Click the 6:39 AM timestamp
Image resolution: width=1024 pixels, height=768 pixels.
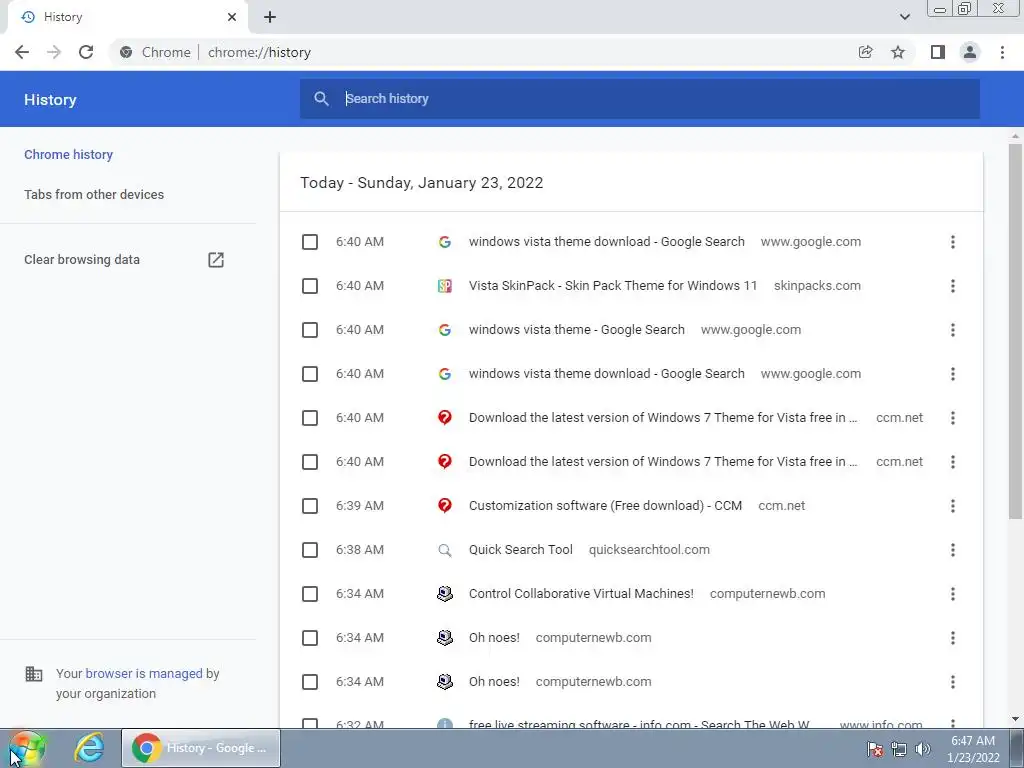[360, 506]
